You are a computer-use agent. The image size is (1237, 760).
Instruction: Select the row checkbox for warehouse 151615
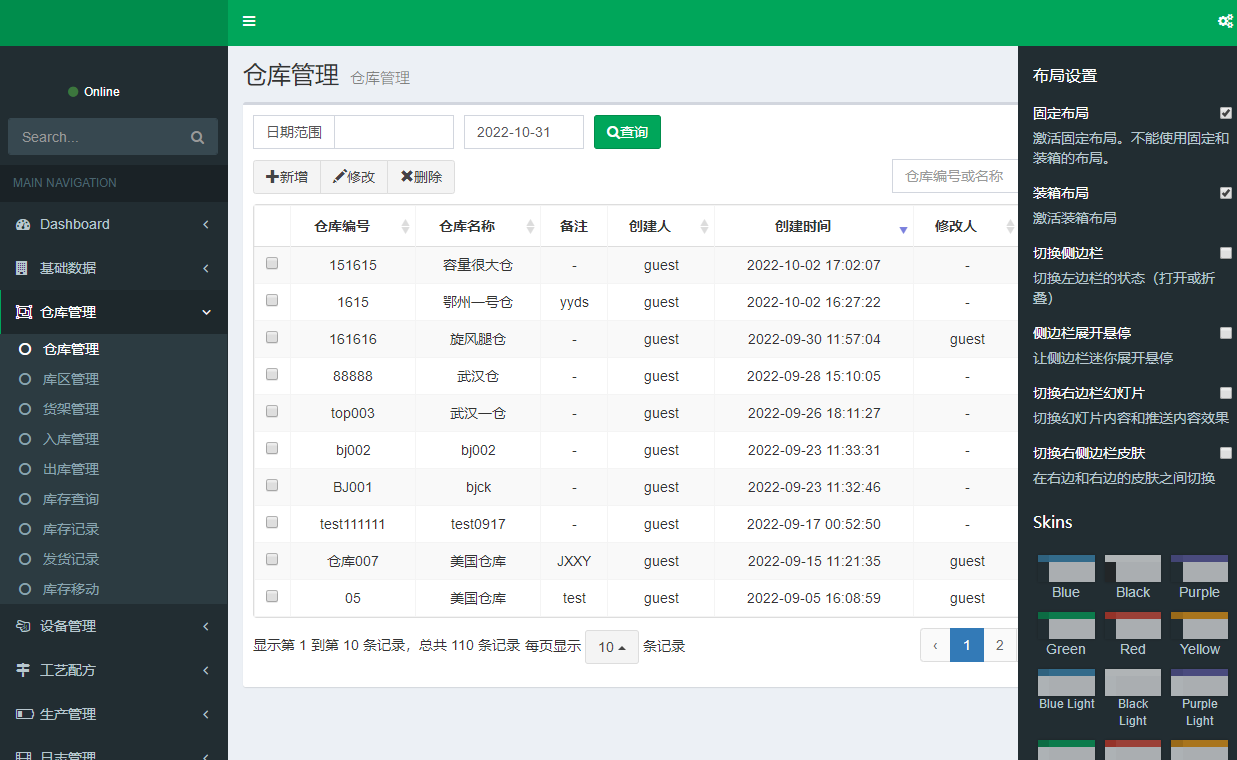pyautogui.click(x=272, y=264)
